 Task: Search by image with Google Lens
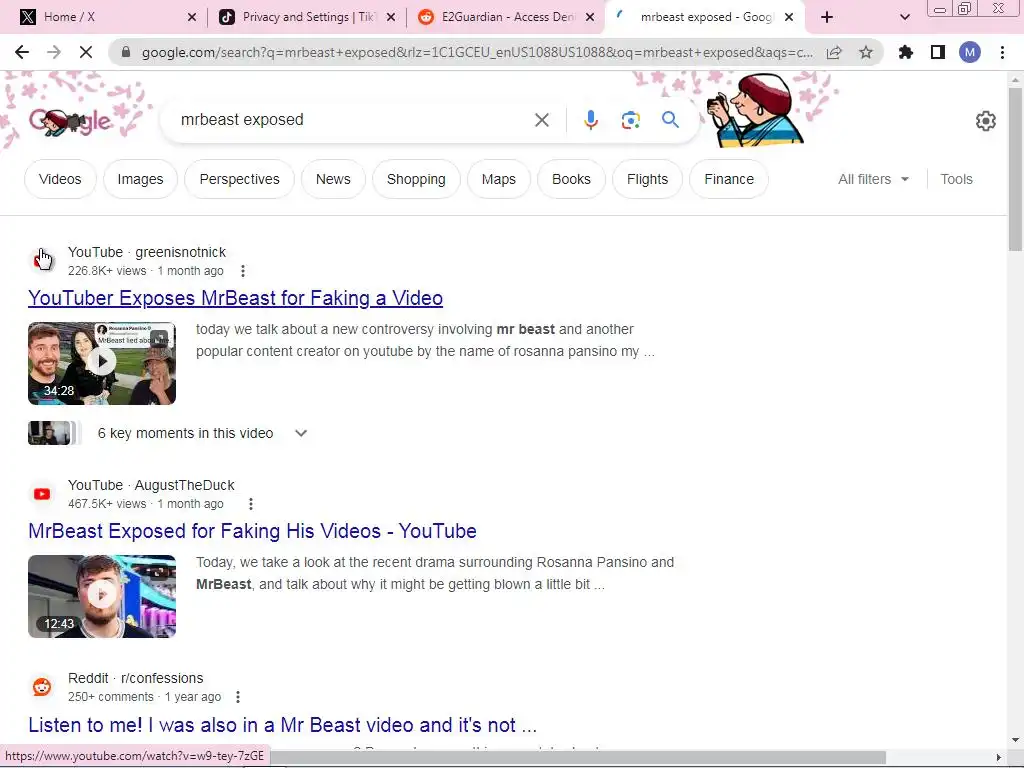(x=630, y=120)
